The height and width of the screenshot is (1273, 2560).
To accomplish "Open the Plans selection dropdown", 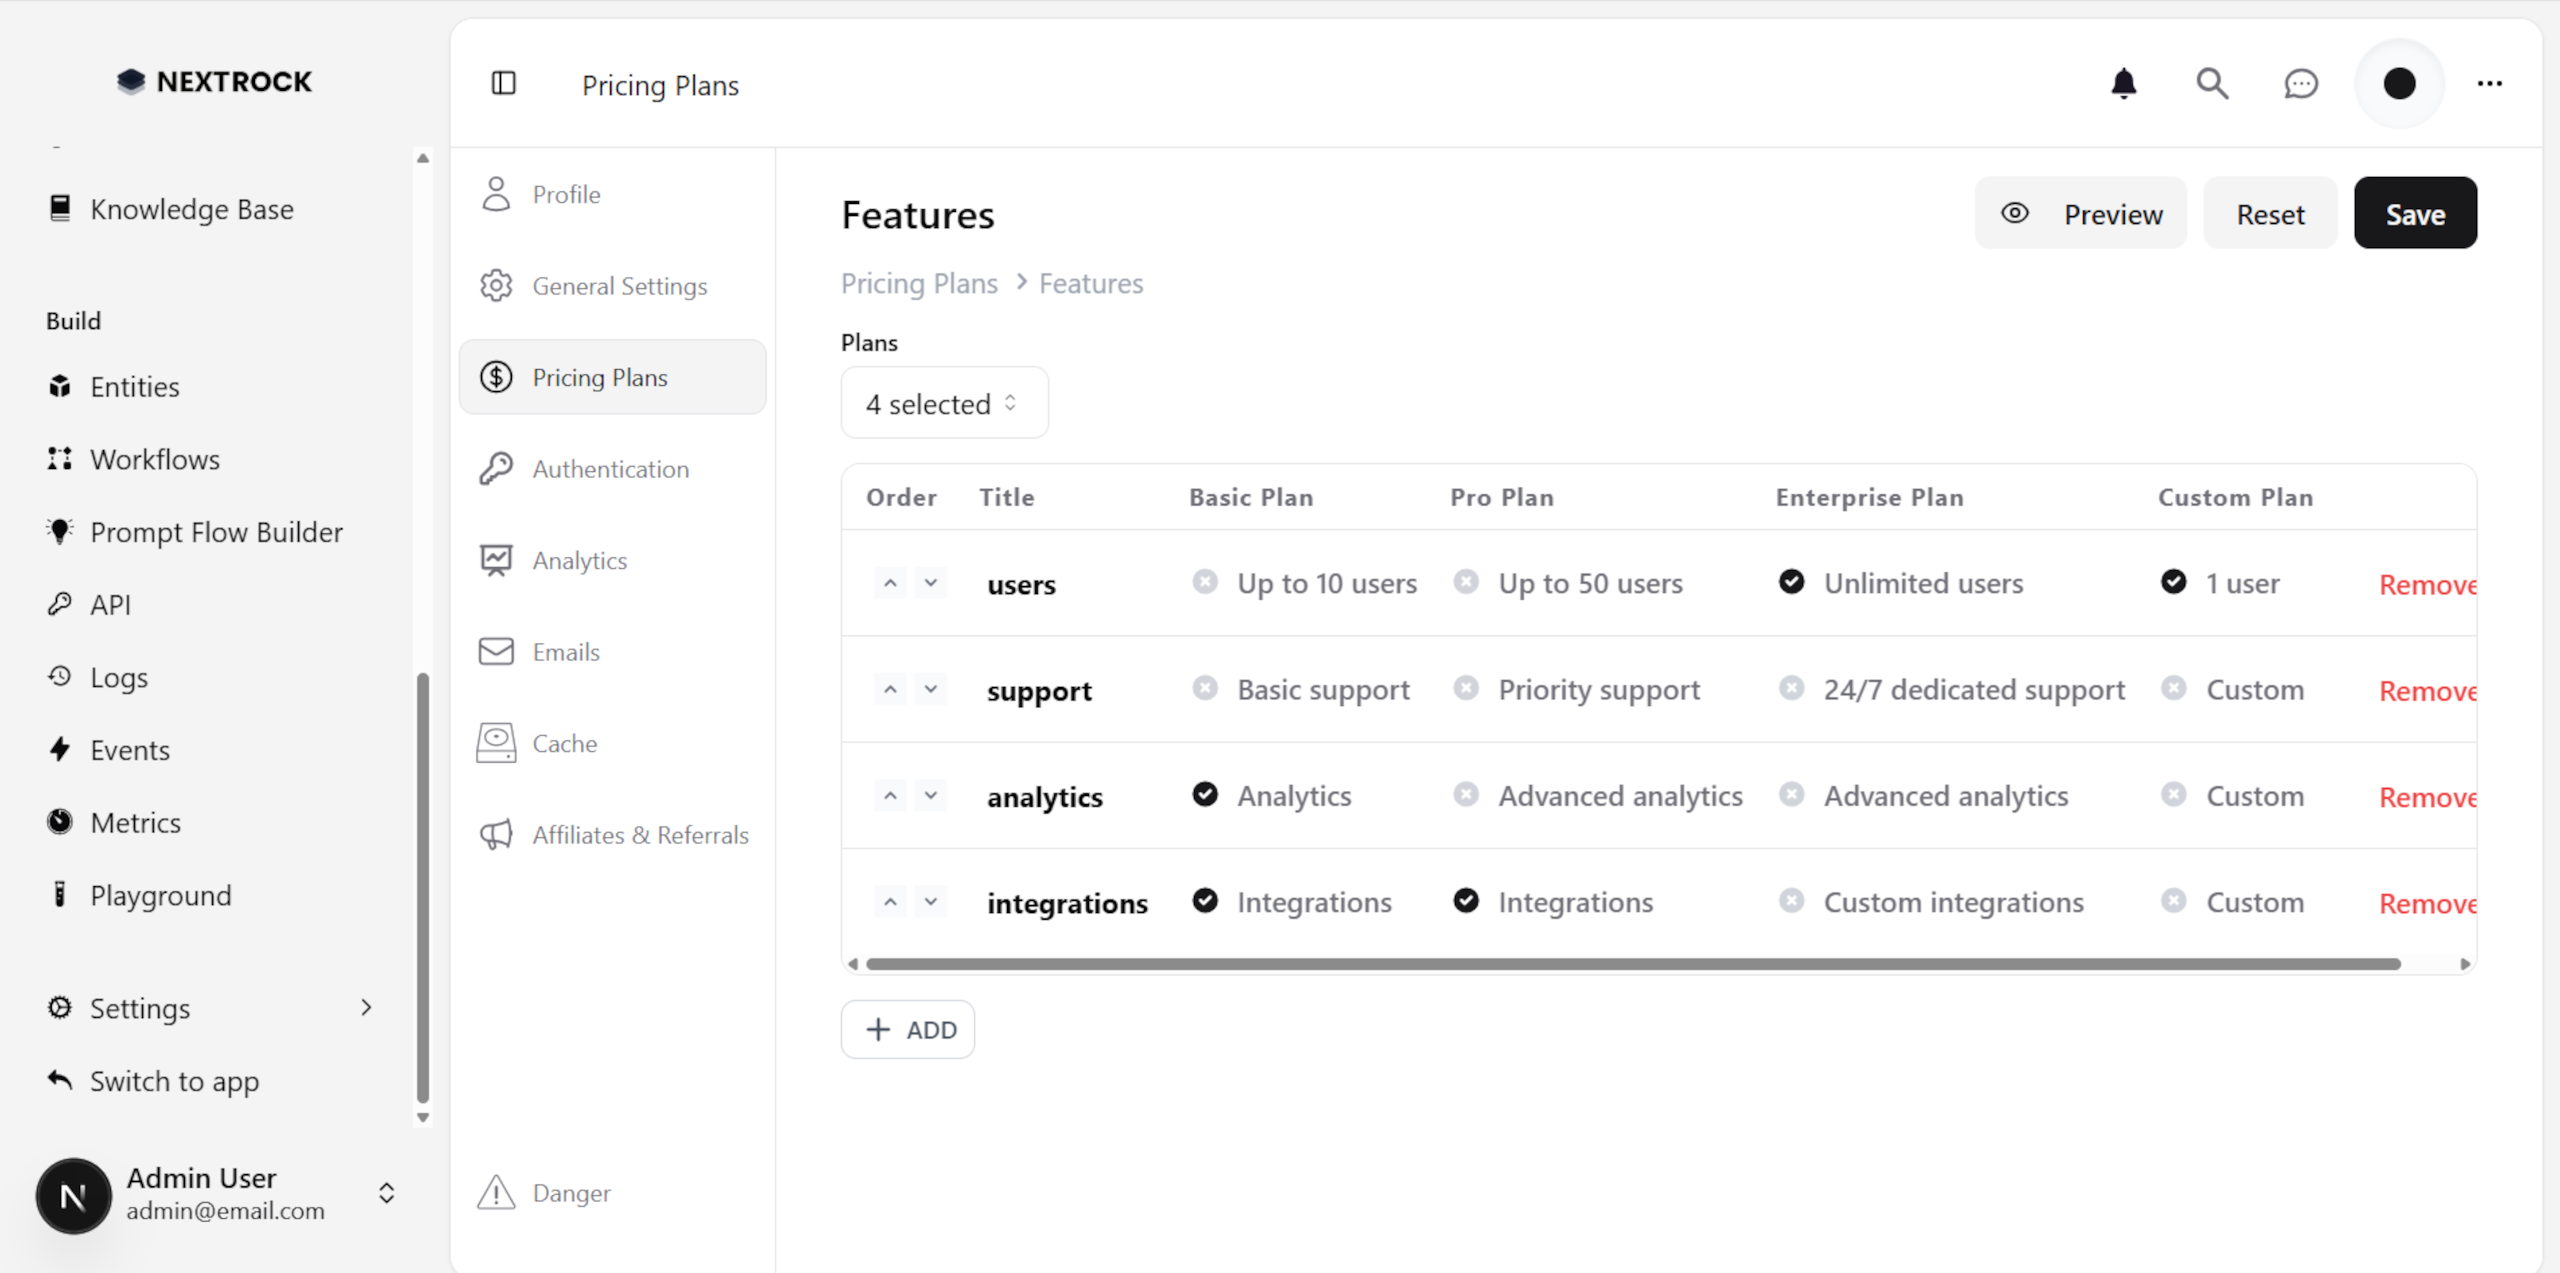I will (x=943, y=402).
